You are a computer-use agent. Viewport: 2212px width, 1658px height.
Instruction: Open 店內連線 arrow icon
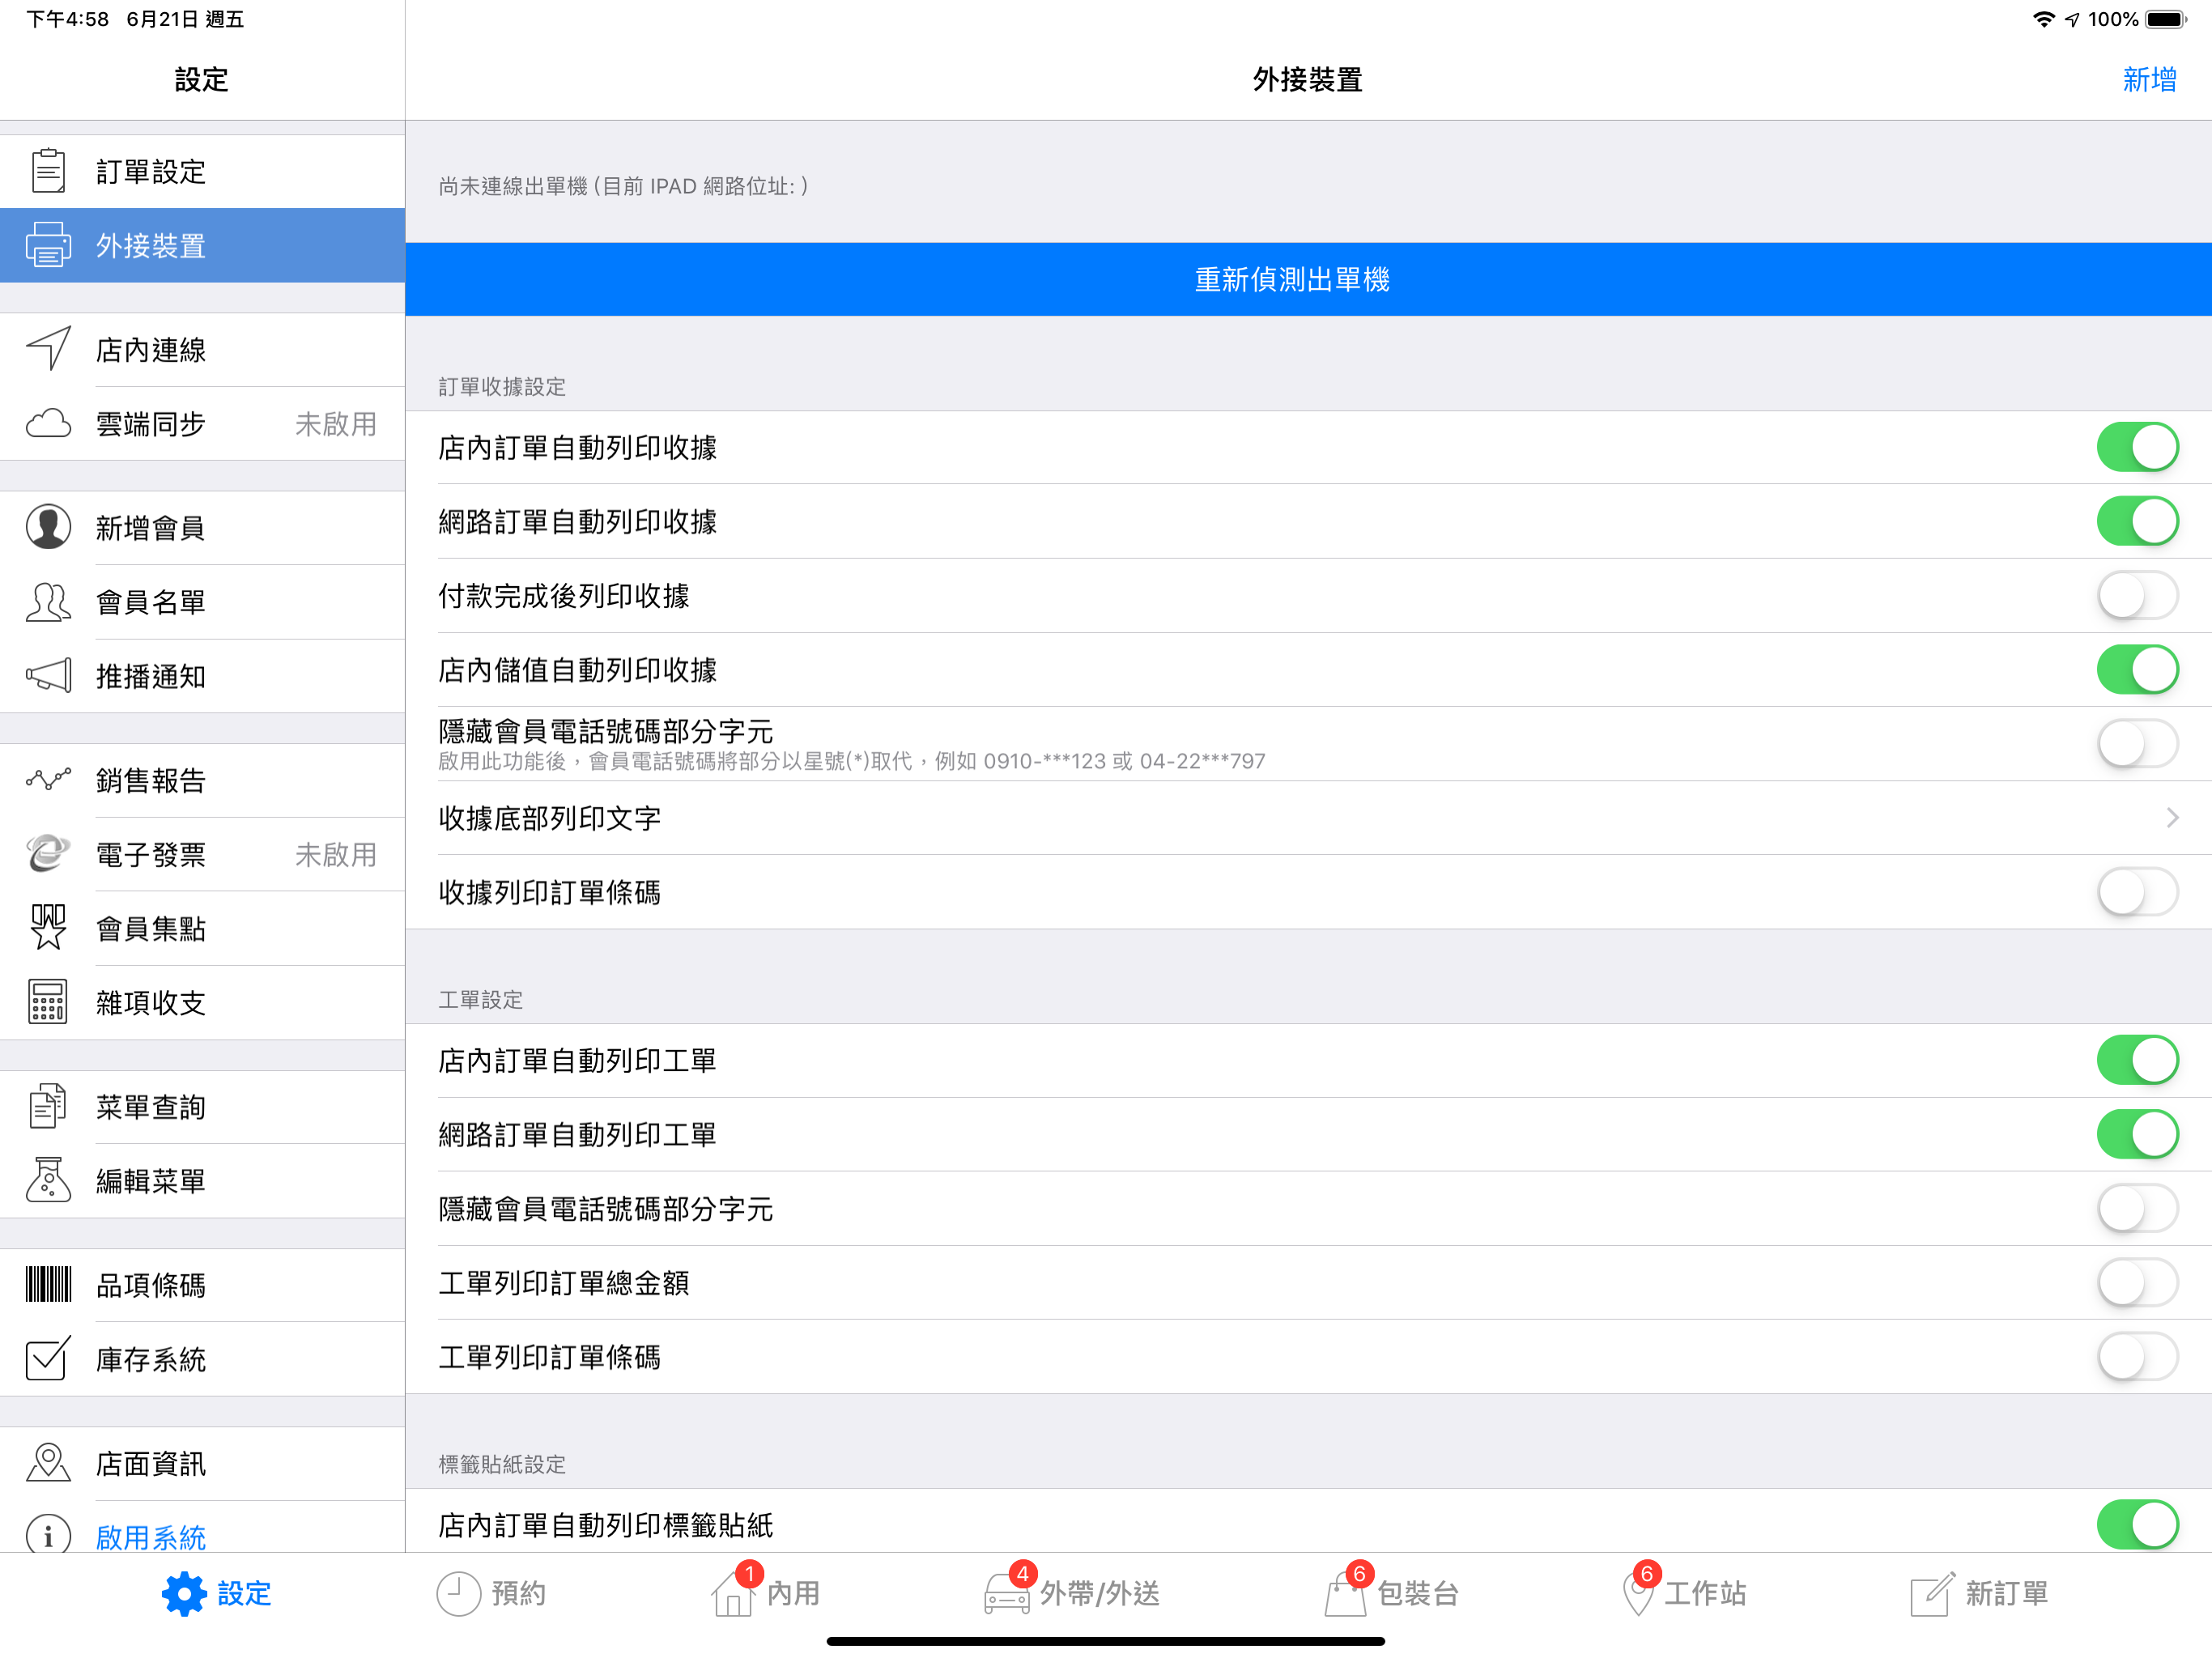(48, 349)
